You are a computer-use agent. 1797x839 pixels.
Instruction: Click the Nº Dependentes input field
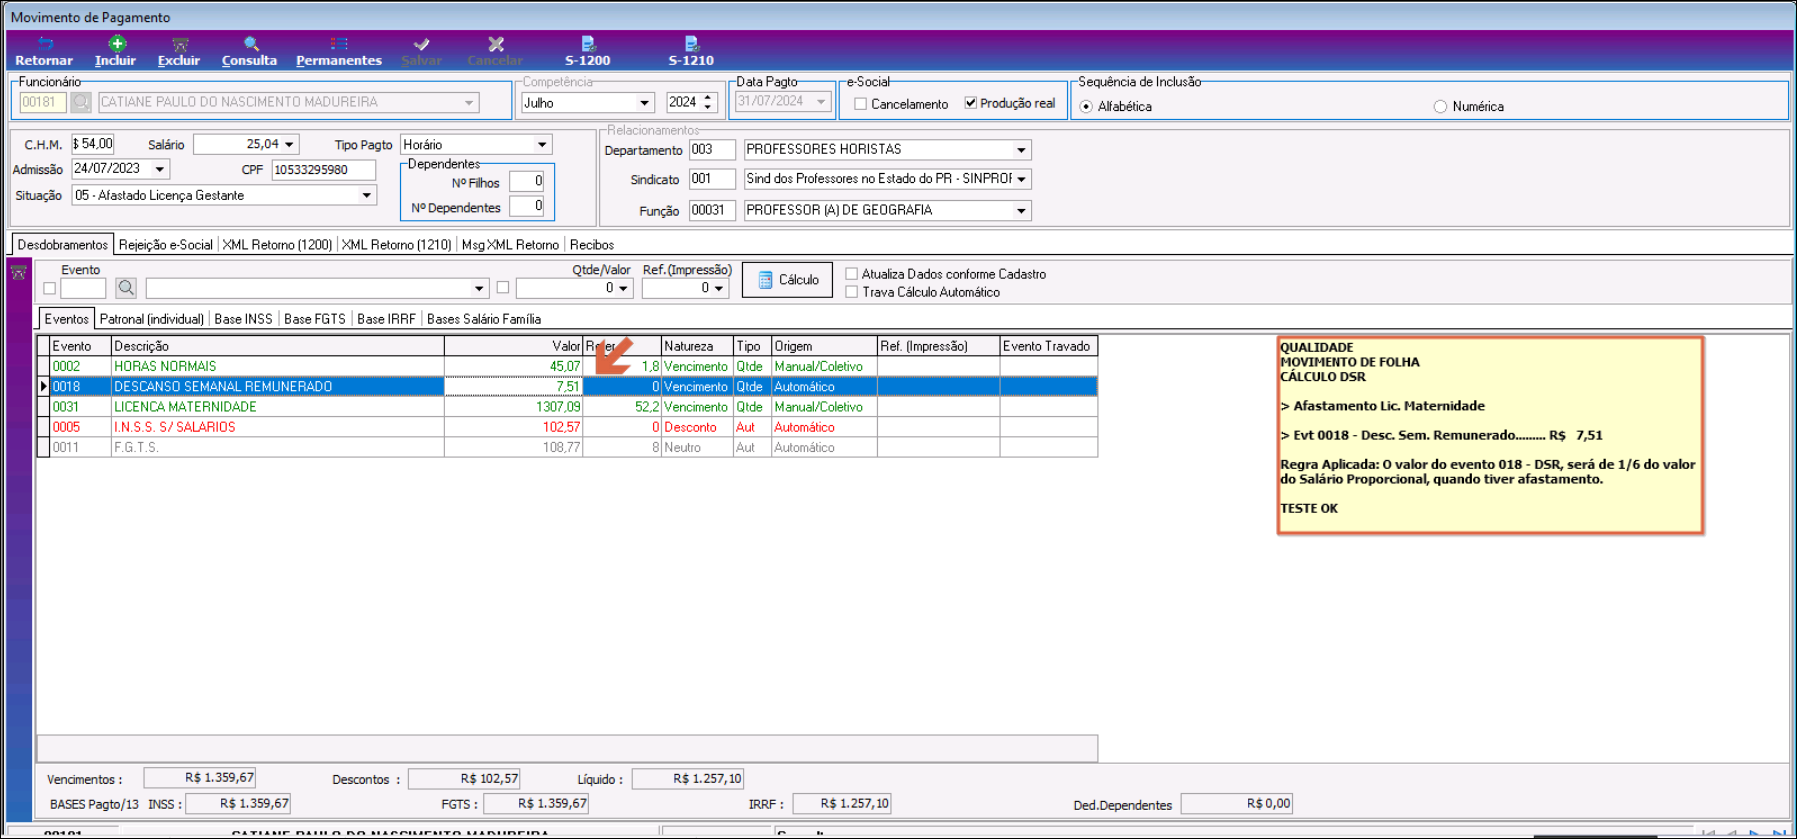pos(526,206)
